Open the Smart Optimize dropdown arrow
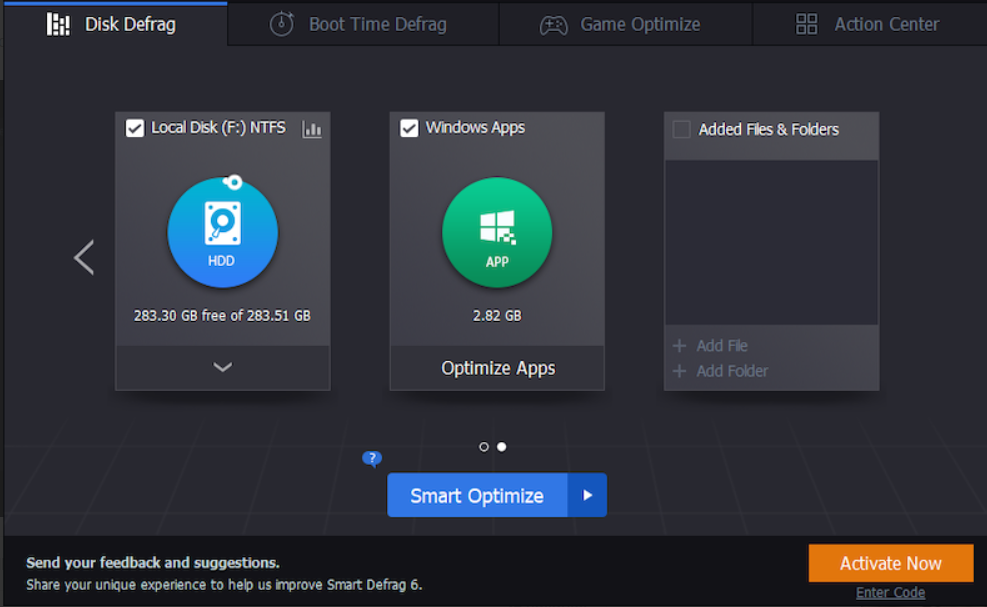This screenshot has width=987, height=607. pos(588,495)
